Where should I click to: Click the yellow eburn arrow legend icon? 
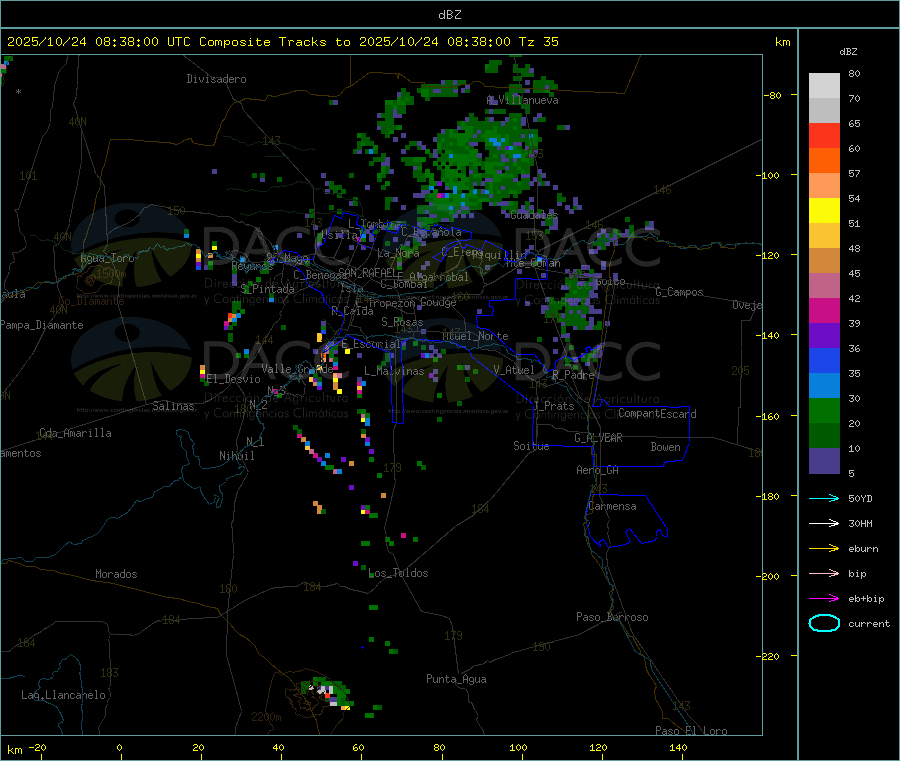(824, 549)
